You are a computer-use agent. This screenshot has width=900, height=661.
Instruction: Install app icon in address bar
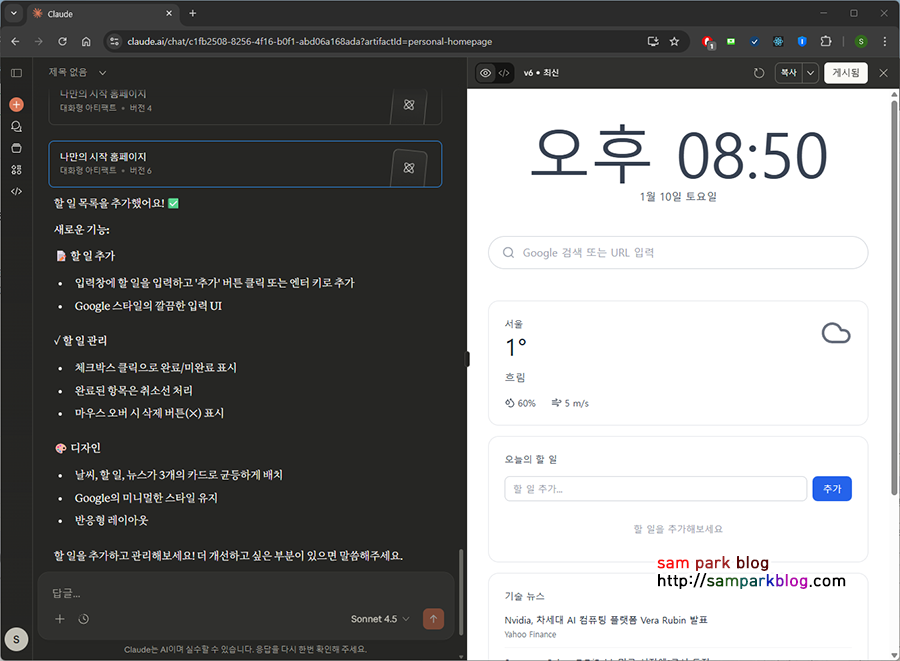(653, 41)
